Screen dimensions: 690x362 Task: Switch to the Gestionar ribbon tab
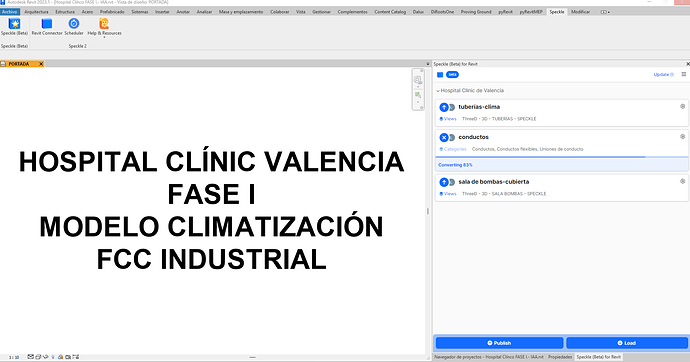pos(321,12)
